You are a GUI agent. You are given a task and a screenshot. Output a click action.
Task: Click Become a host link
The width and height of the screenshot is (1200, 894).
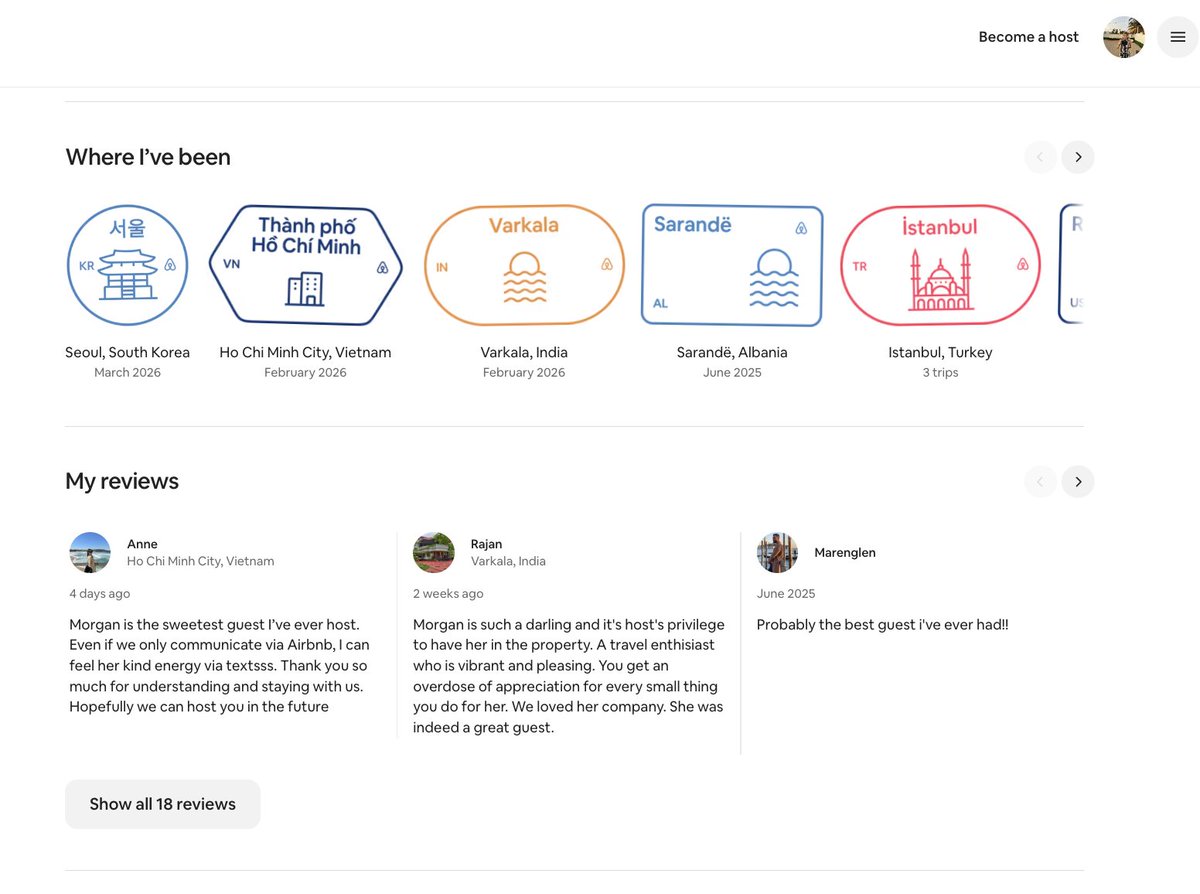pyautogui.click(x=1028, y=37)
